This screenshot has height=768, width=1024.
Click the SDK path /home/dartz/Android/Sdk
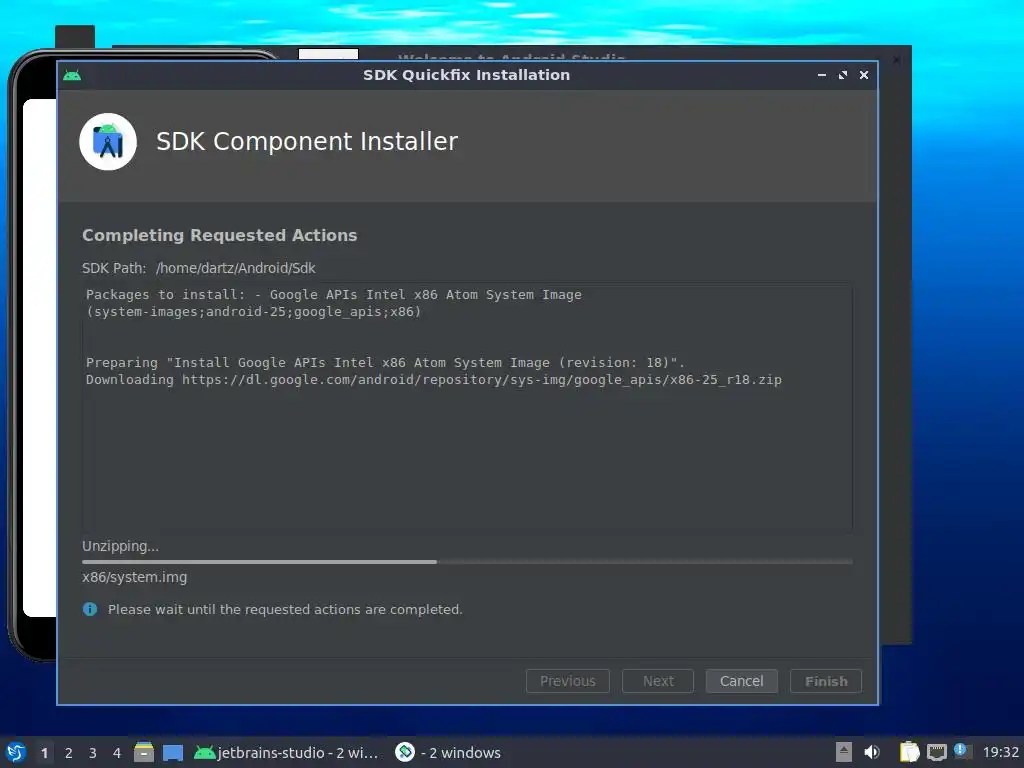(x=236, y=268)
